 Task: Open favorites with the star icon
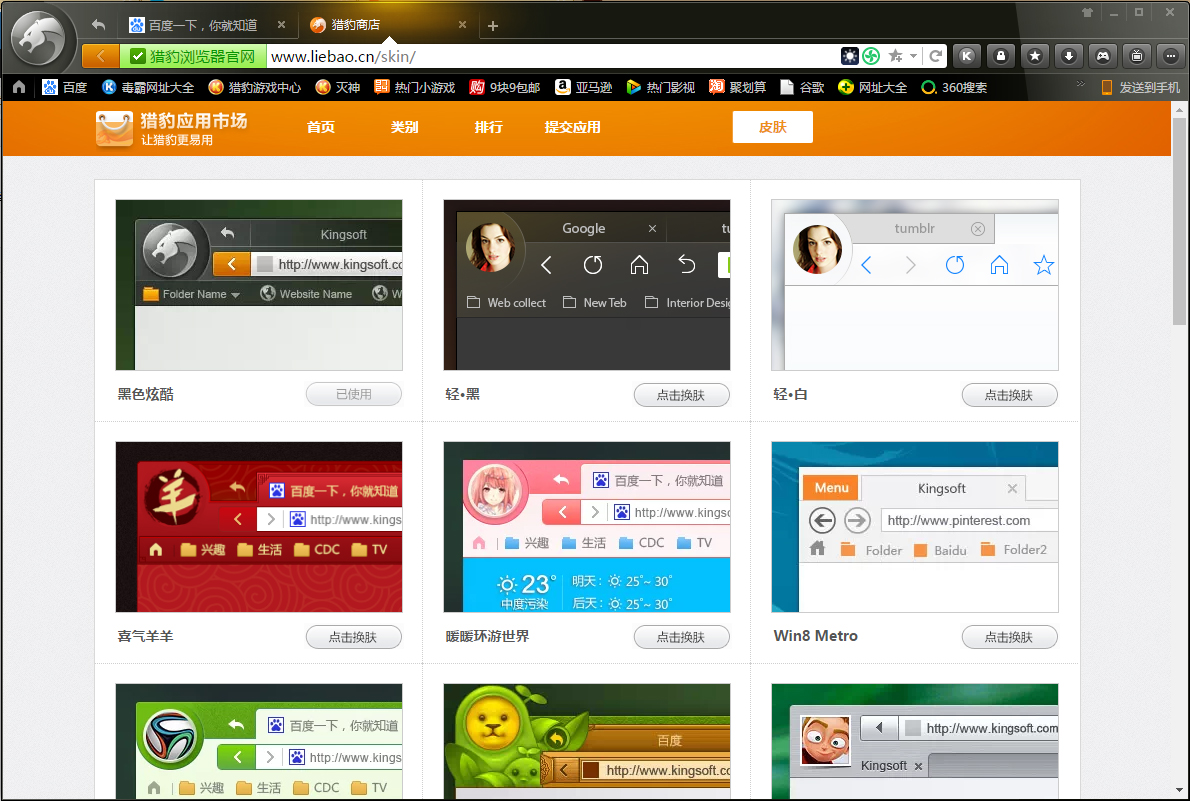click(x=1035, y=57)
